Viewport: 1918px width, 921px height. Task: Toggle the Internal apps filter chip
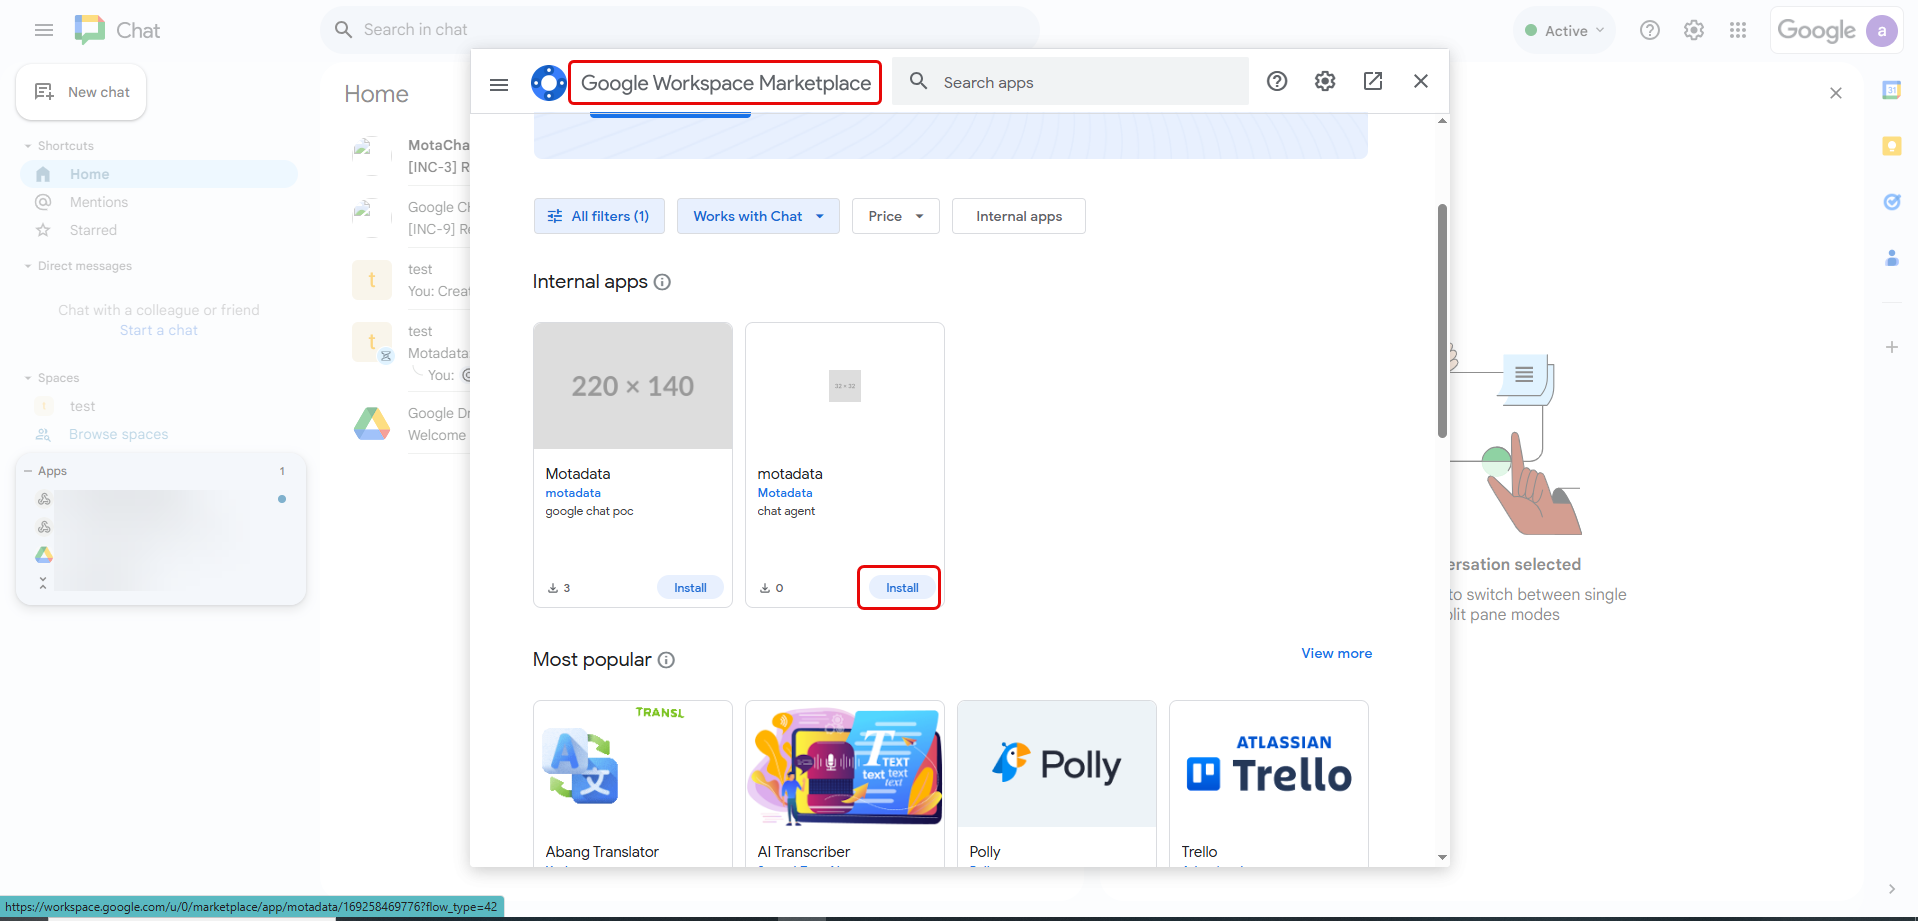(1018, 216)
